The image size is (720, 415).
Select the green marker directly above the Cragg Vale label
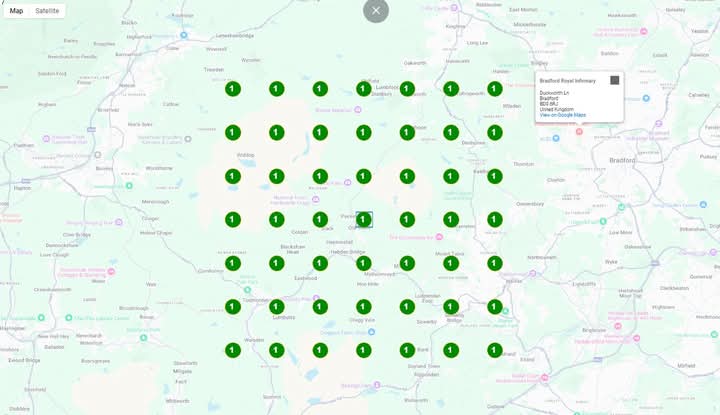(364, 307)
